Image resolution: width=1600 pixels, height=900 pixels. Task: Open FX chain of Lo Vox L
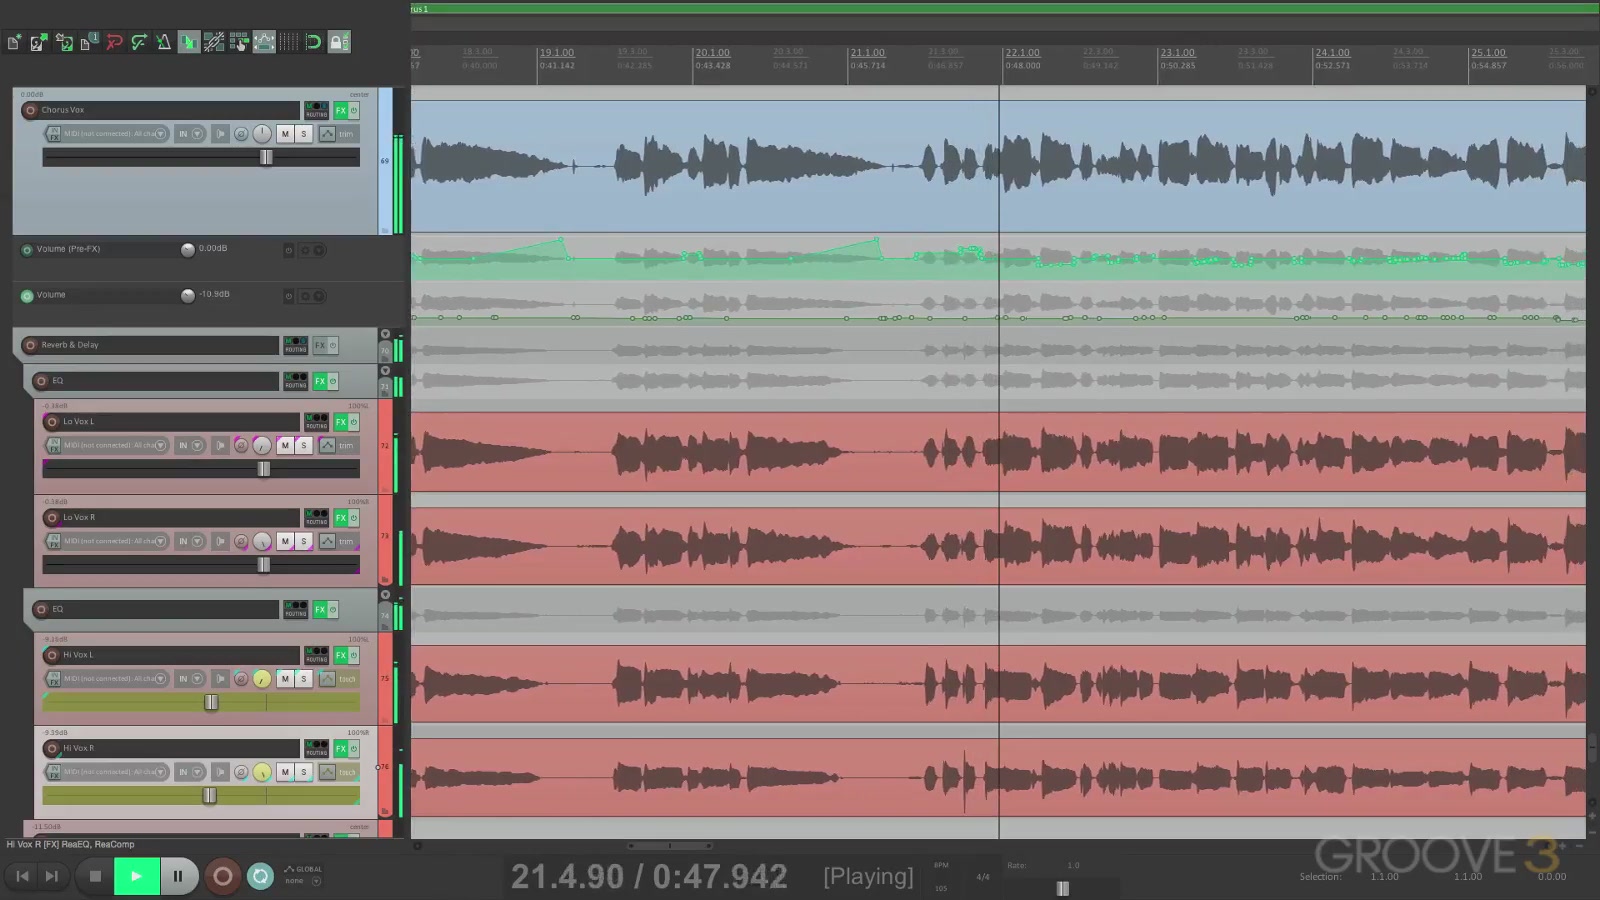340,422
